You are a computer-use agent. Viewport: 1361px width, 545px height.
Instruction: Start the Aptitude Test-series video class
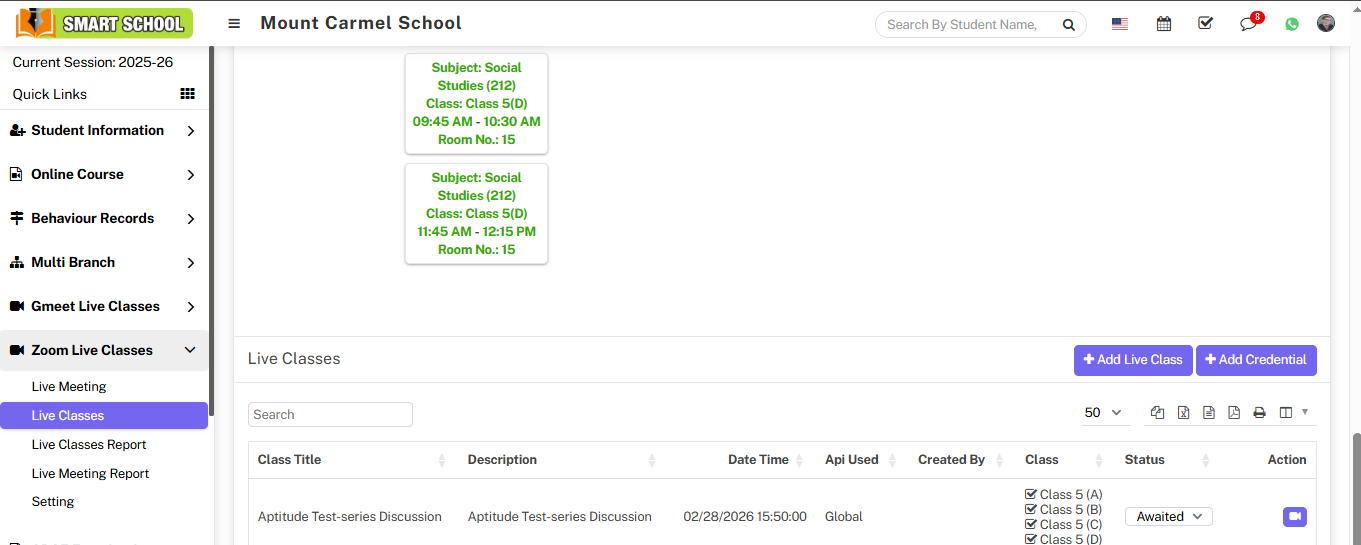click(x=1294, y=517)
